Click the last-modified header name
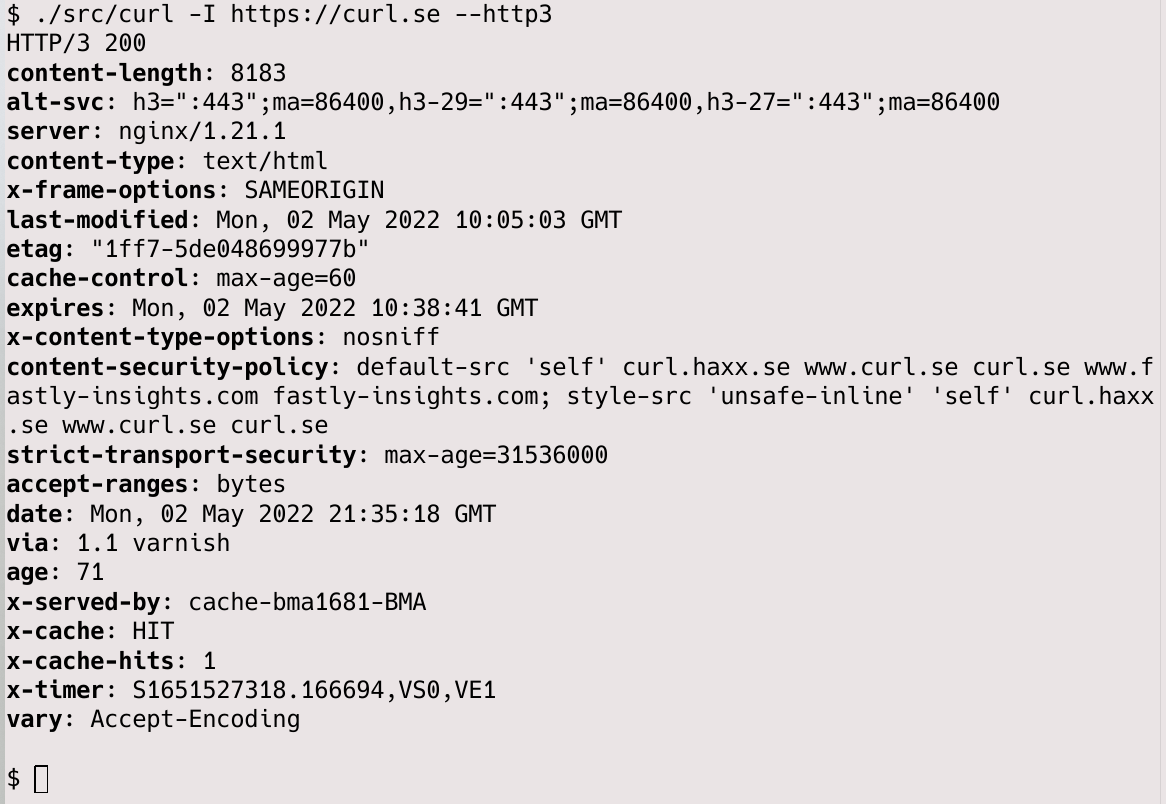 click(97, 219)
